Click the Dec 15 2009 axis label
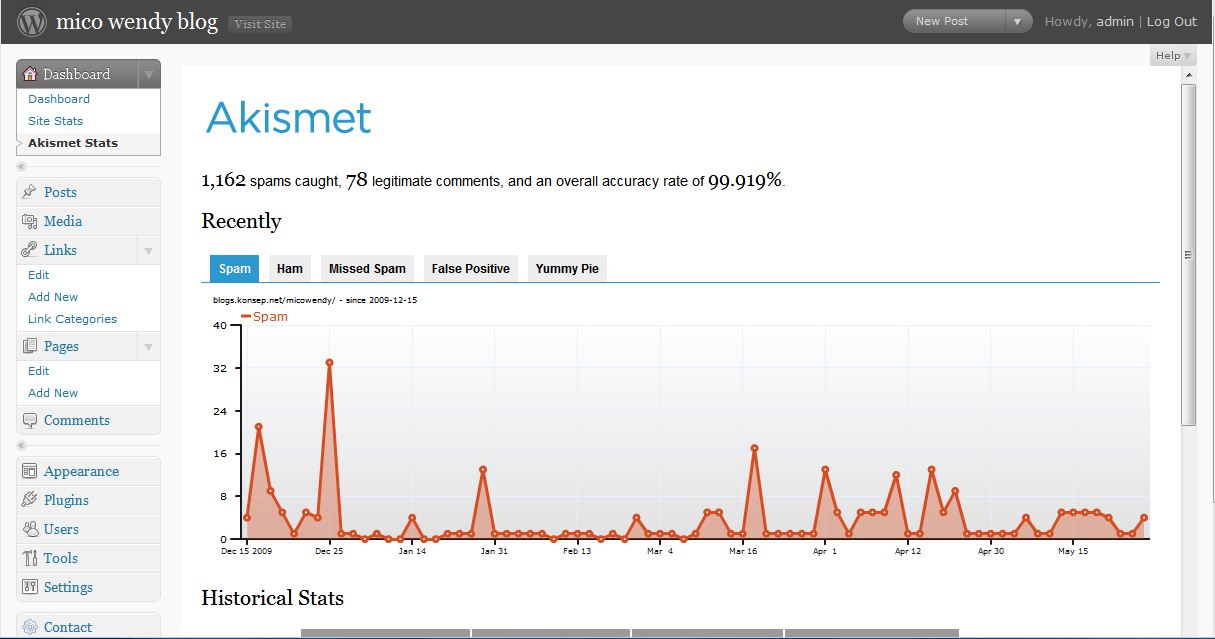 tap(247, 550)
